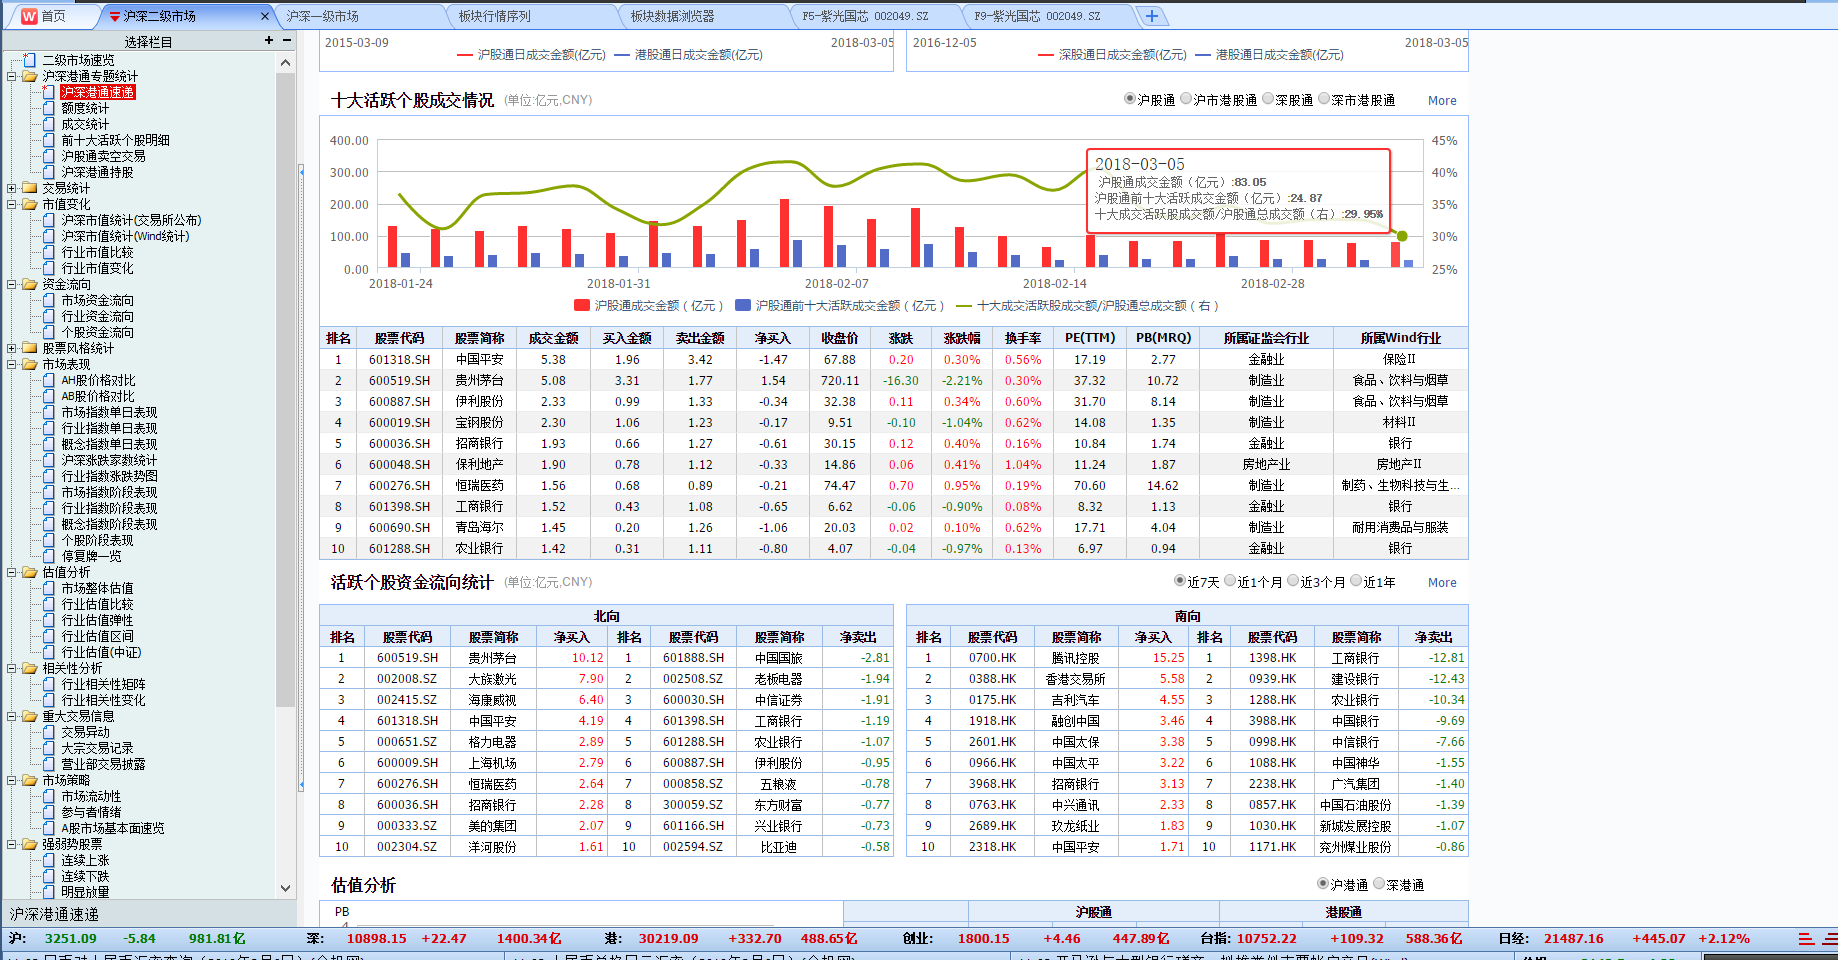The height and width of the screenshot is (960, 1838).
Task: Click the document icon of 前十大活跃个股明细
Action: click(49, 140)
